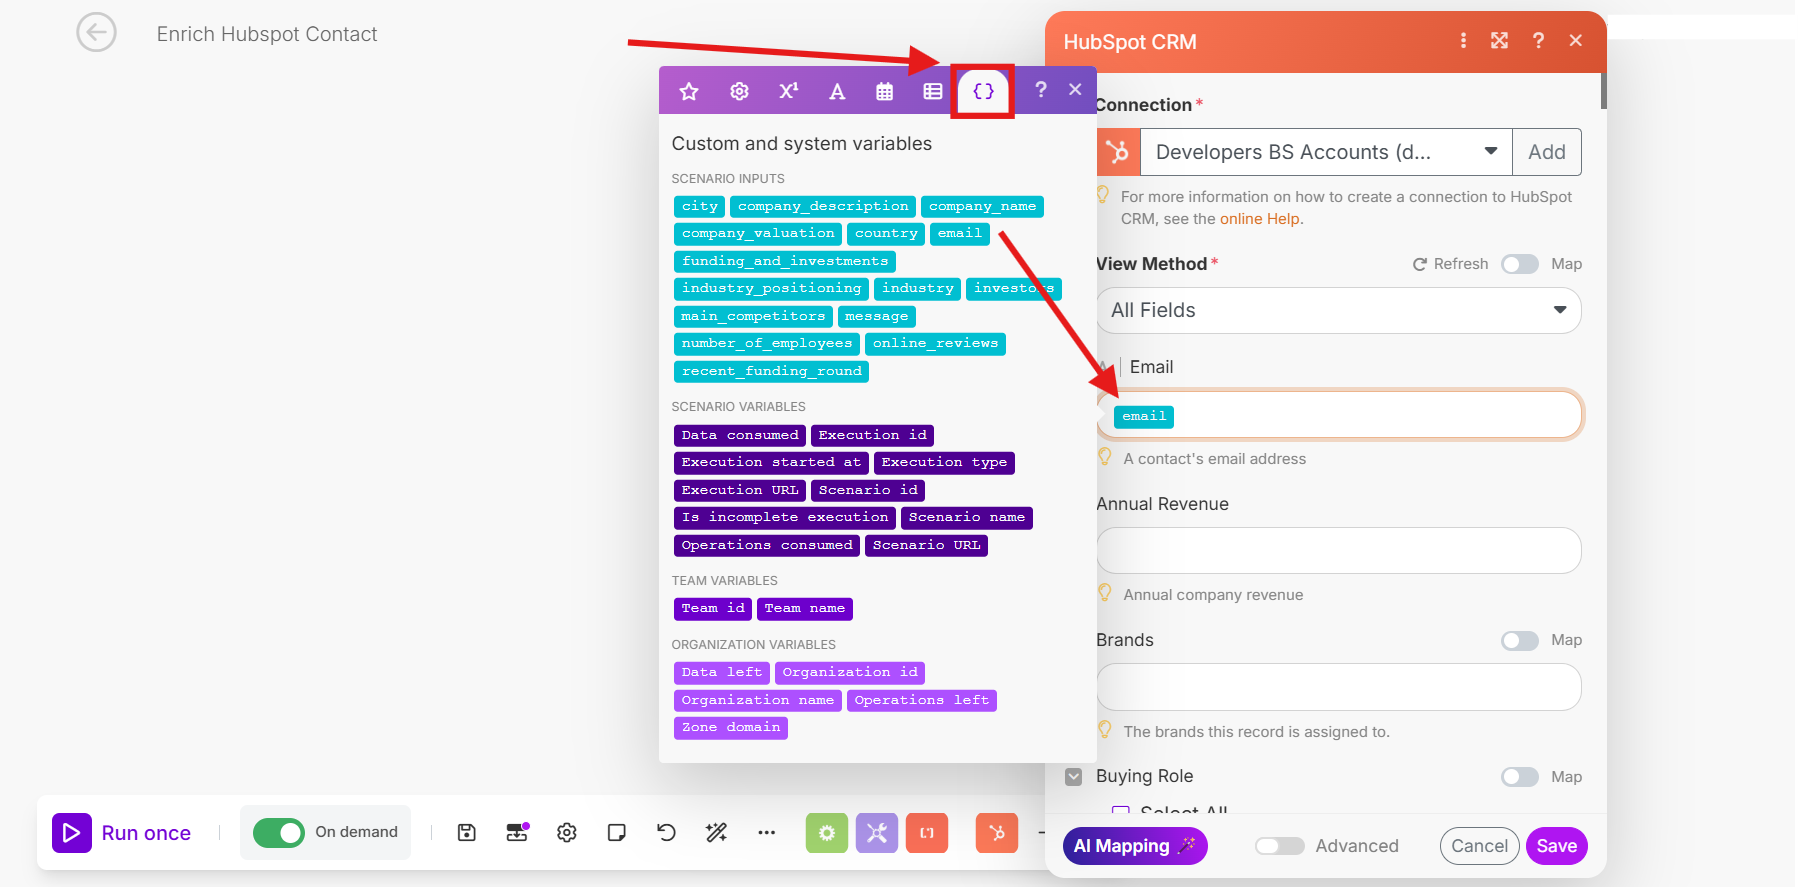
Task: Click the Brands input field
Action: pos(1339,687)
